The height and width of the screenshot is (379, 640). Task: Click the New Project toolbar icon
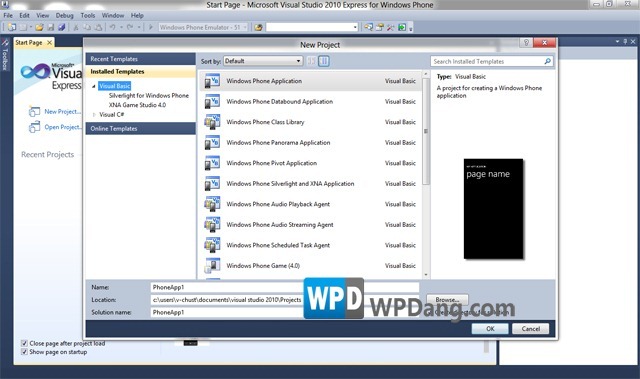click(12, 27)
